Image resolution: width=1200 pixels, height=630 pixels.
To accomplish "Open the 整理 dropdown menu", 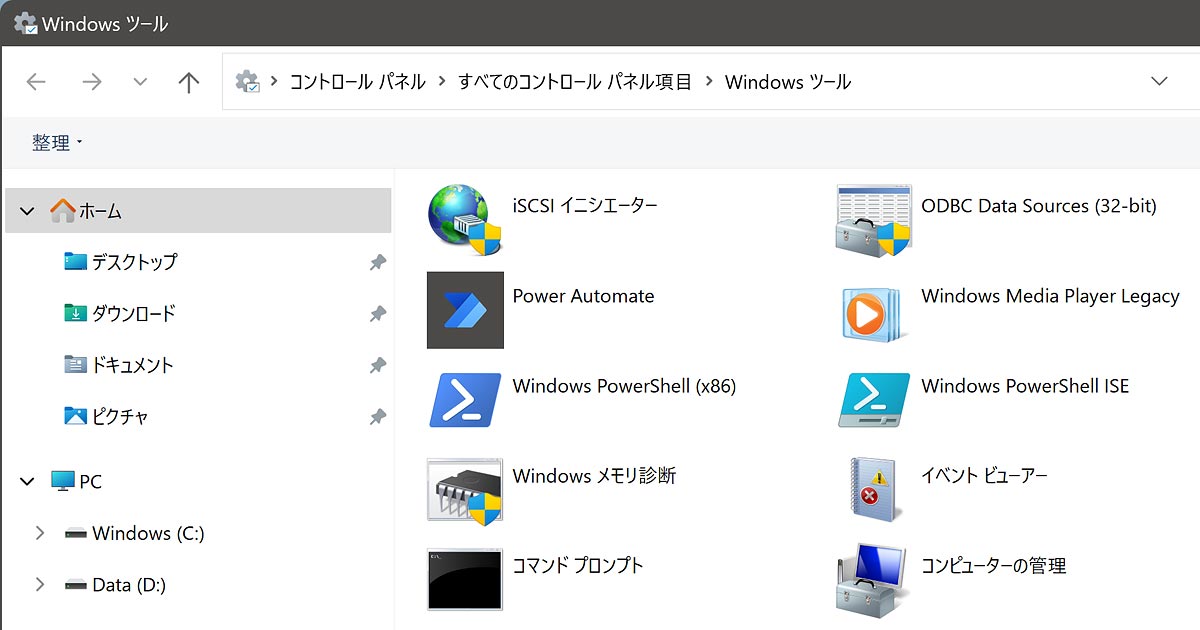I will (x=57, y=143).
